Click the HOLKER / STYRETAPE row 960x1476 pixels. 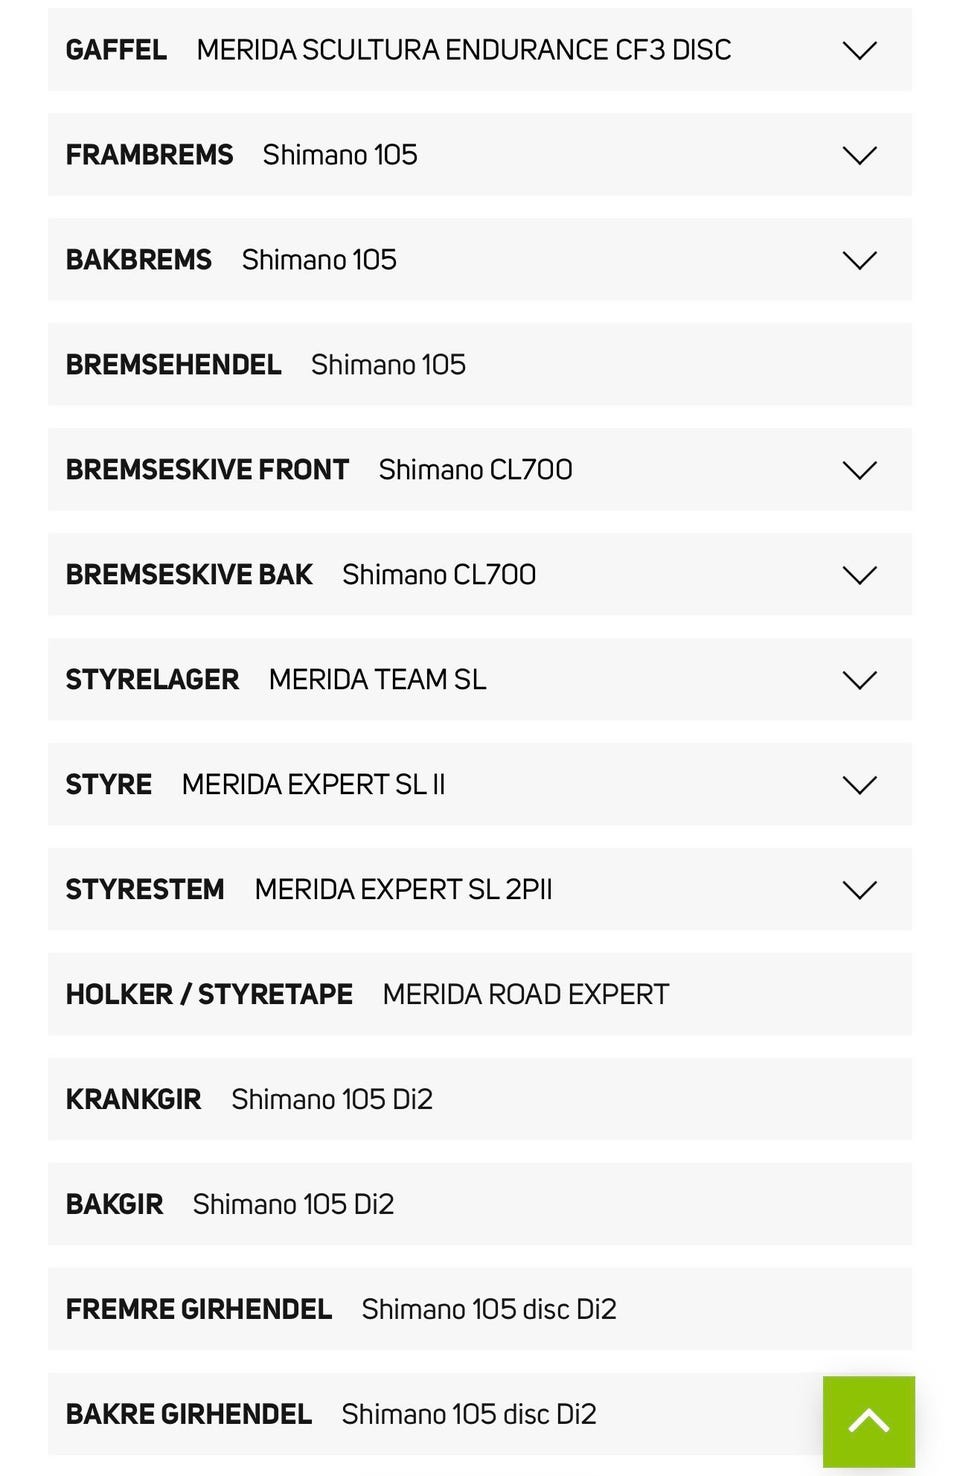click(x=480, y=994)
